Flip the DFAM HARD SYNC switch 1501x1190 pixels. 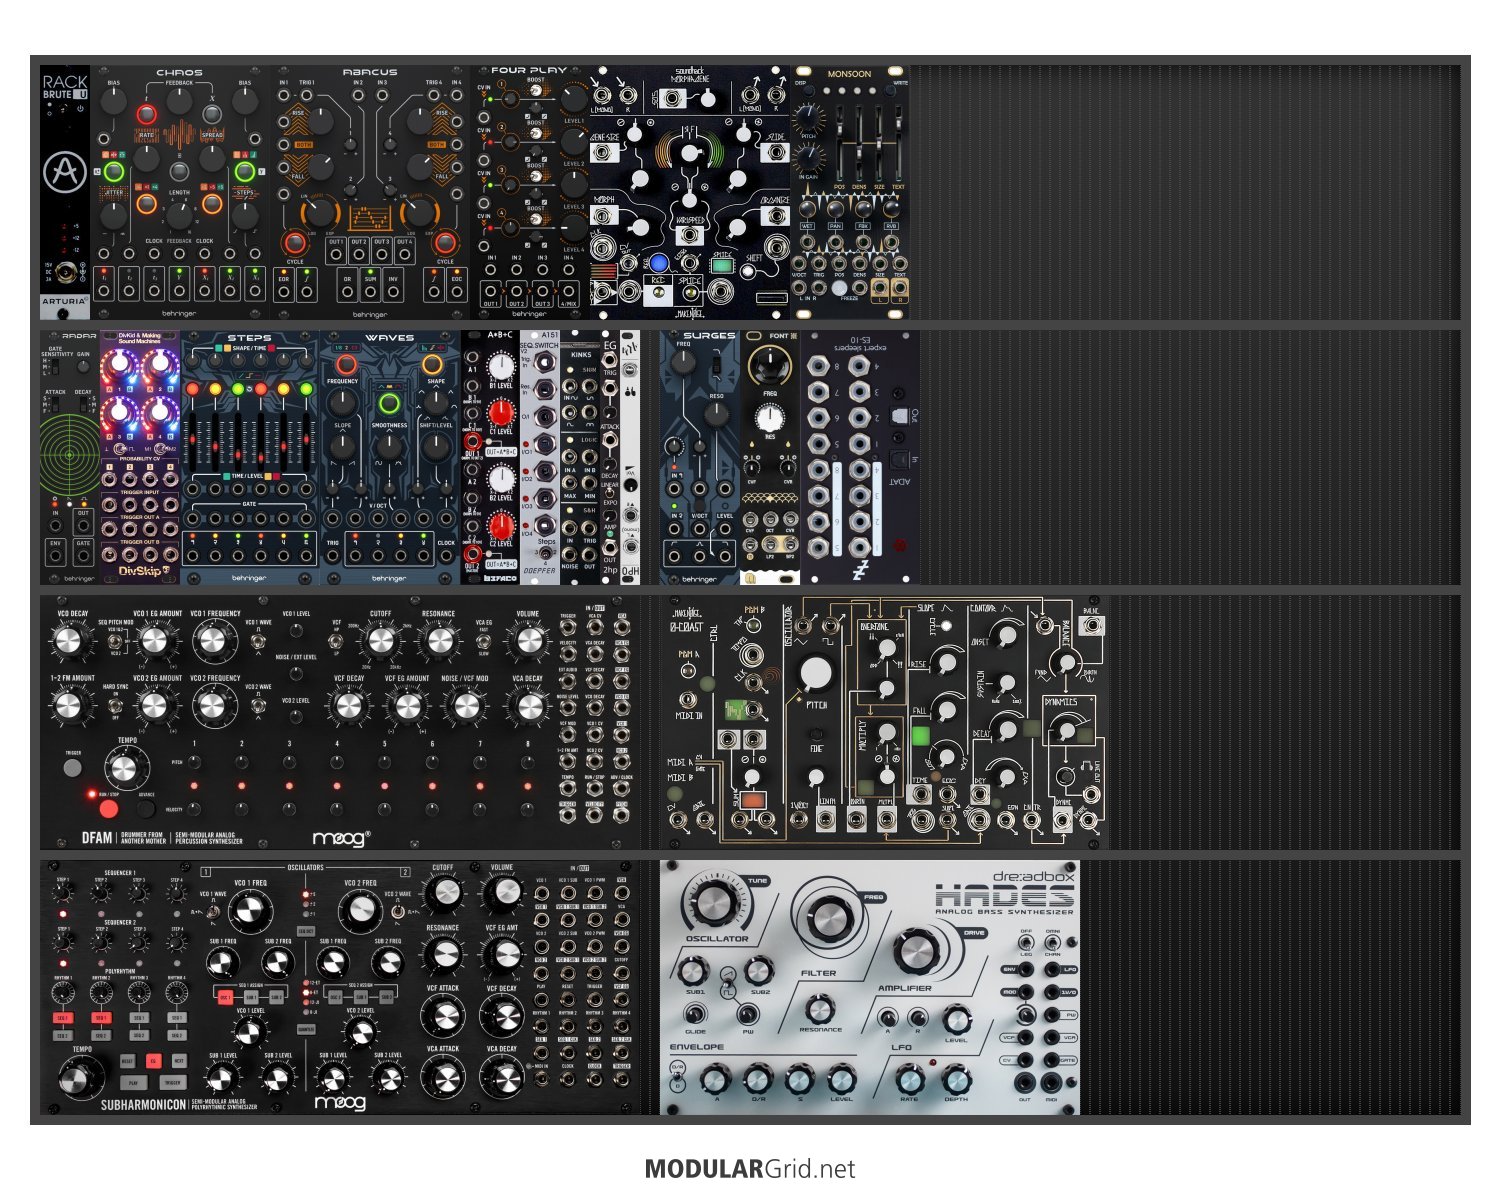pyautogui.click(x=116, y=704)
